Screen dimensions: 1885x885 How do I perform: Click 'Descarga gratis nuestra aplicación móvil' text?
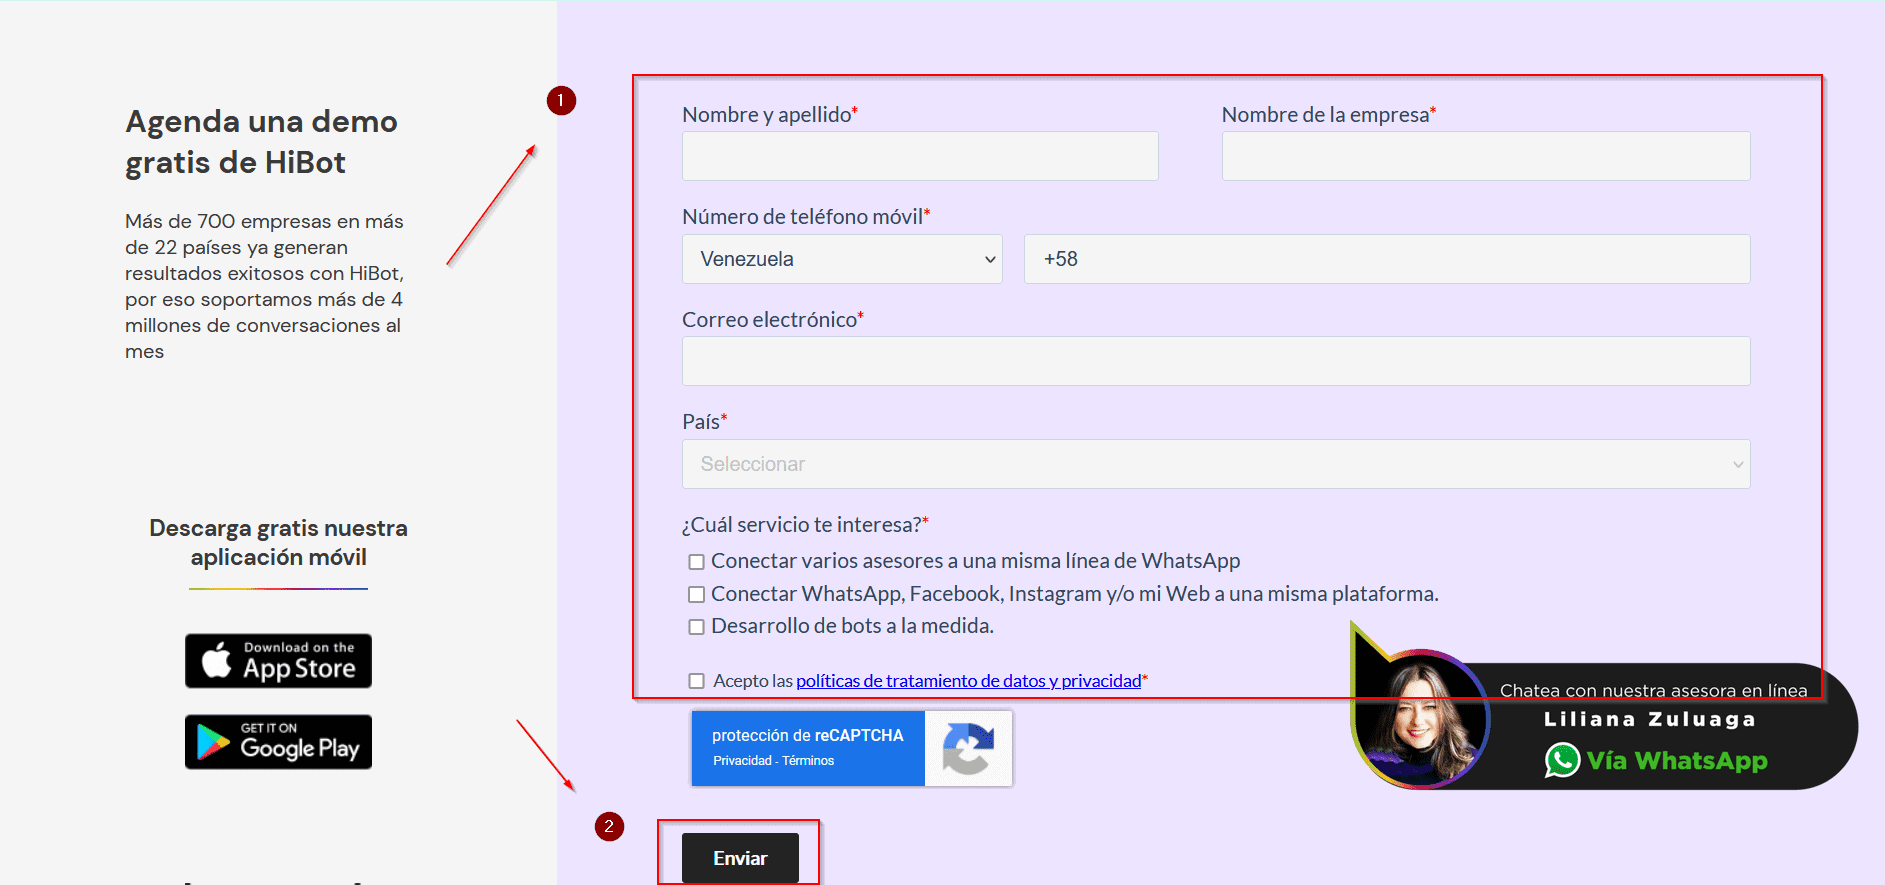278,542
